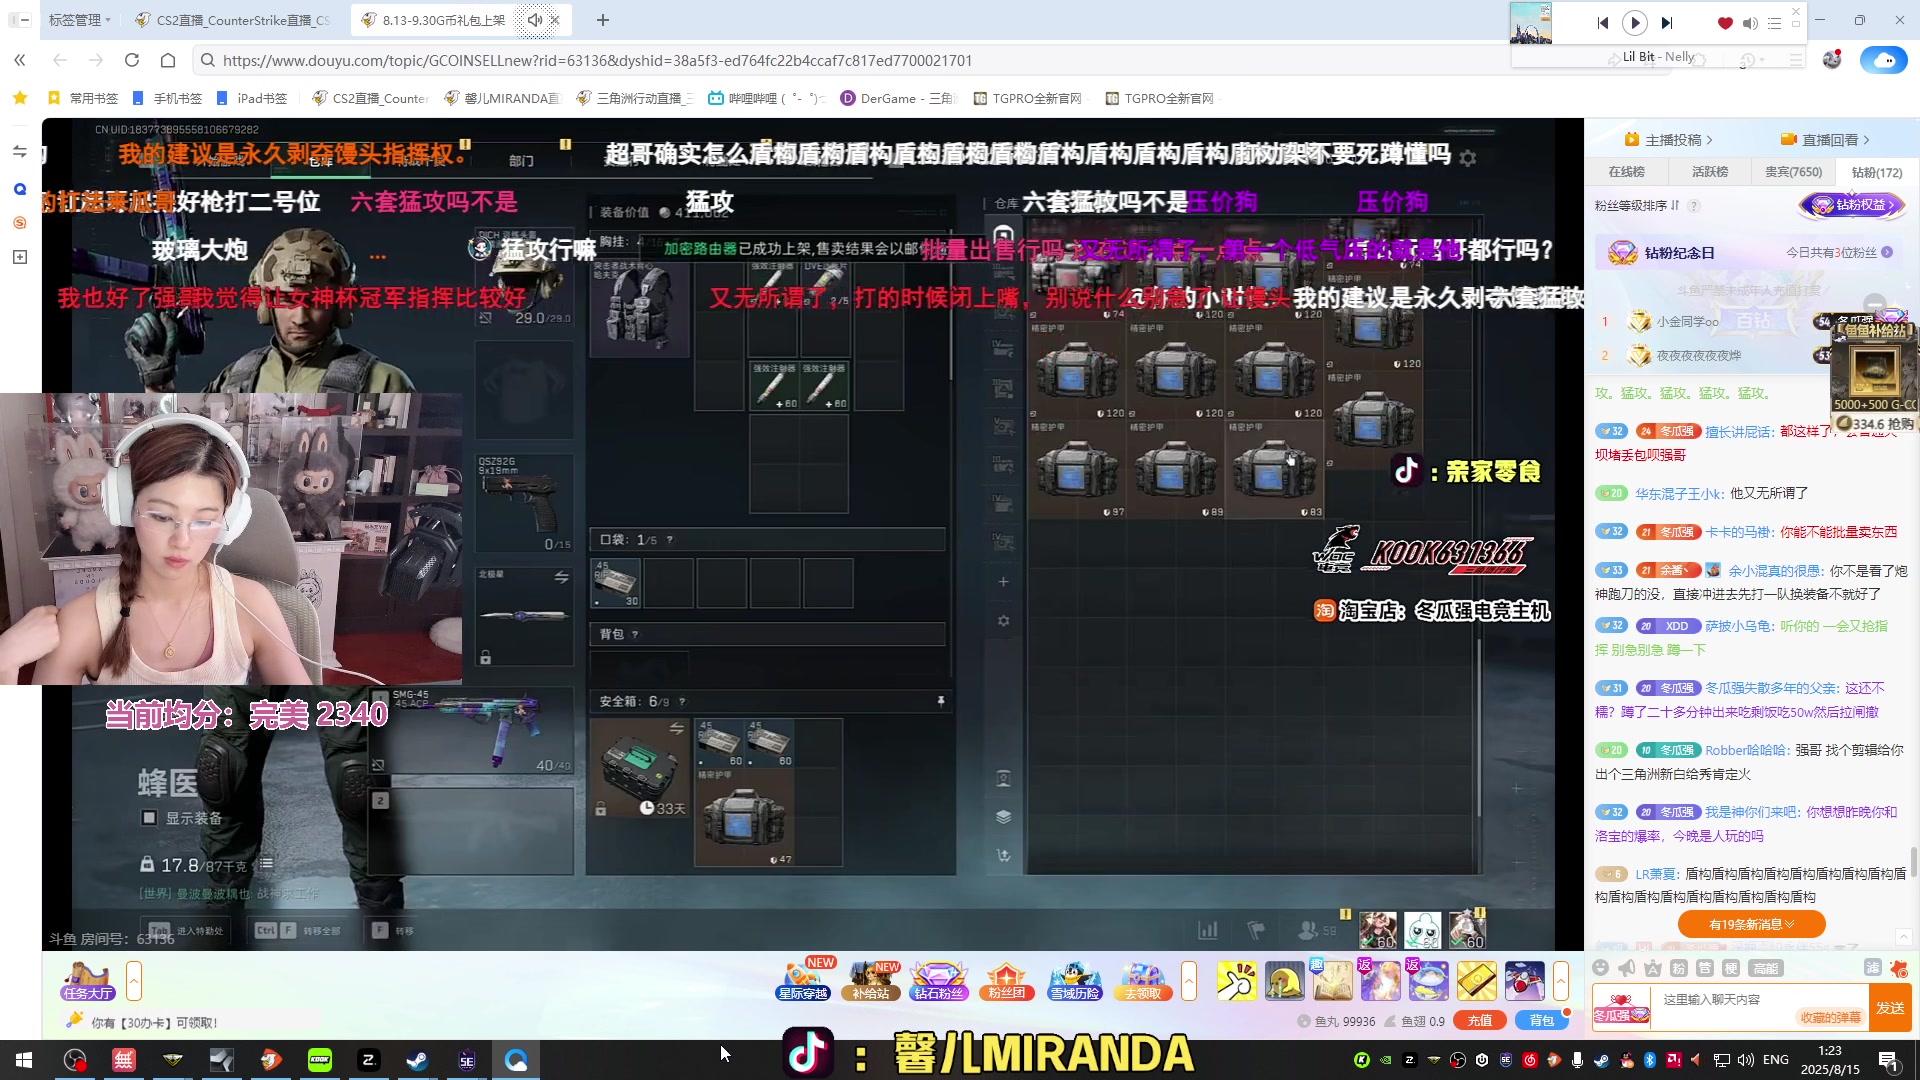Select 小金同学oo in the fan ranking
Screen dimensions: 1920x1080
(x=1687, y=322)
